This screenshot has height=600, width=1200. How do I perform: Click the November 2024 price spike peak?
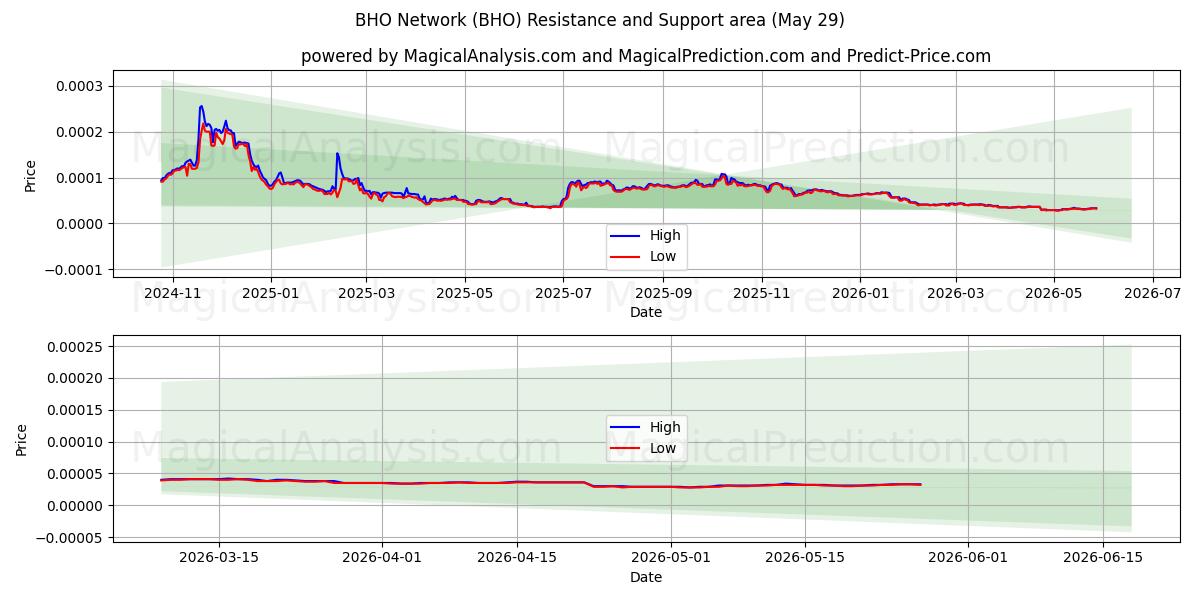point(201,106)
